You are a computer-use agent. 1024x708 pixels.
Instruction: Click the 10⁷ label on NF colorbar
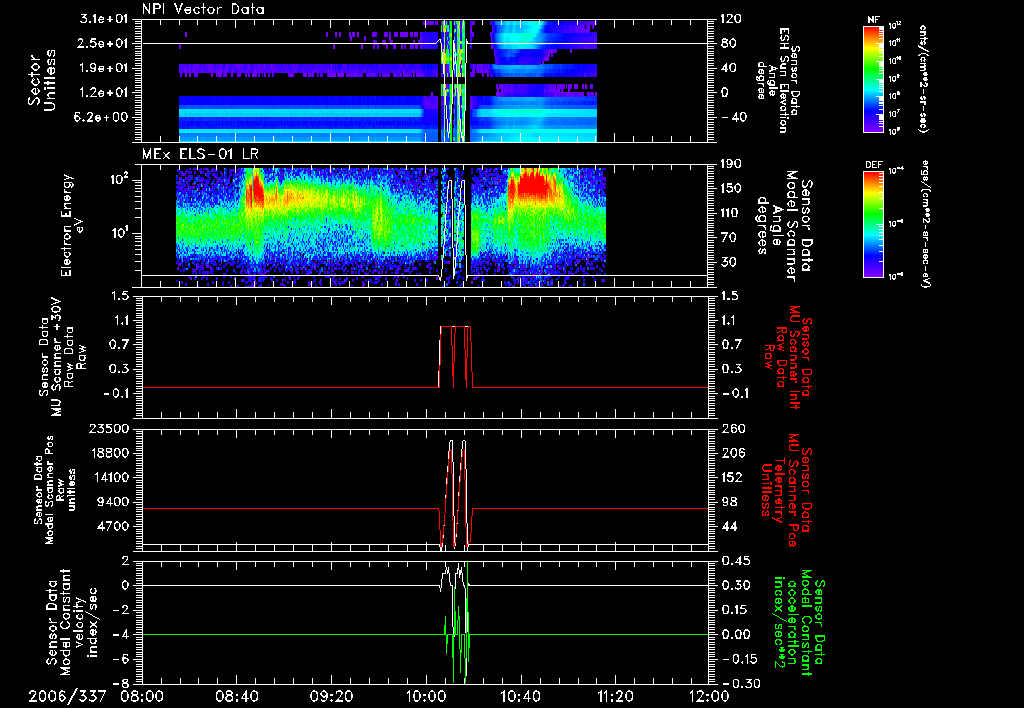895,114
